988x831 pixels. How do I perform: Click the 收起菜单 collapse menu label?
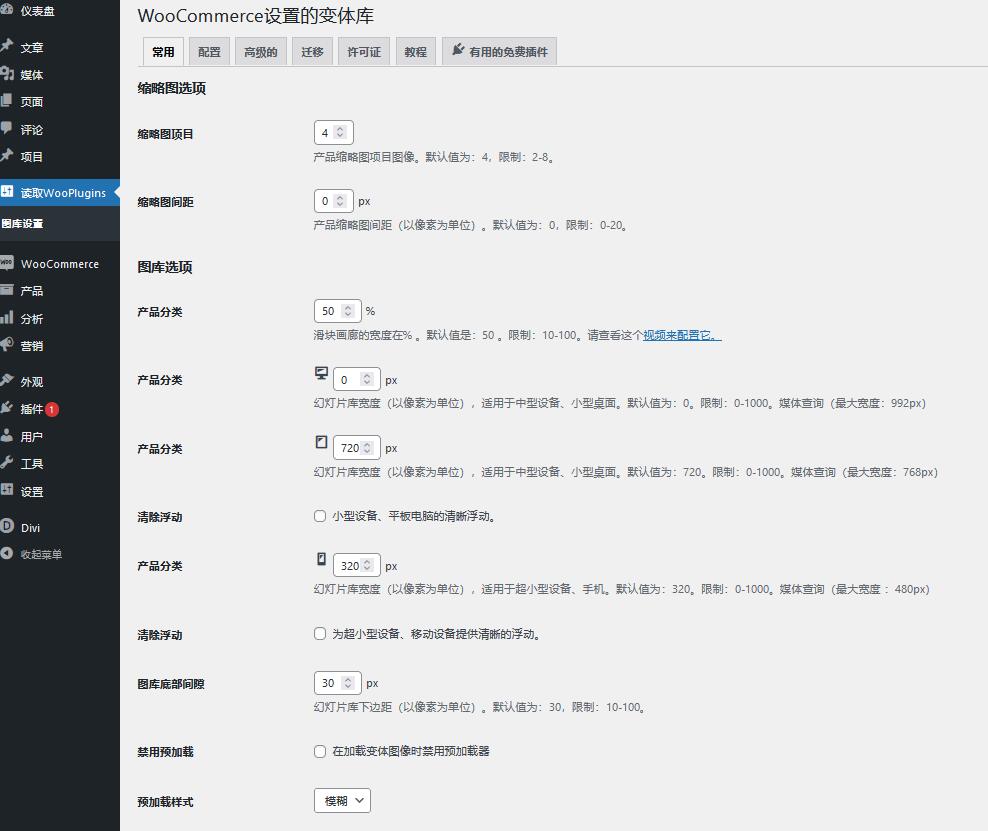tap(42, 554)
